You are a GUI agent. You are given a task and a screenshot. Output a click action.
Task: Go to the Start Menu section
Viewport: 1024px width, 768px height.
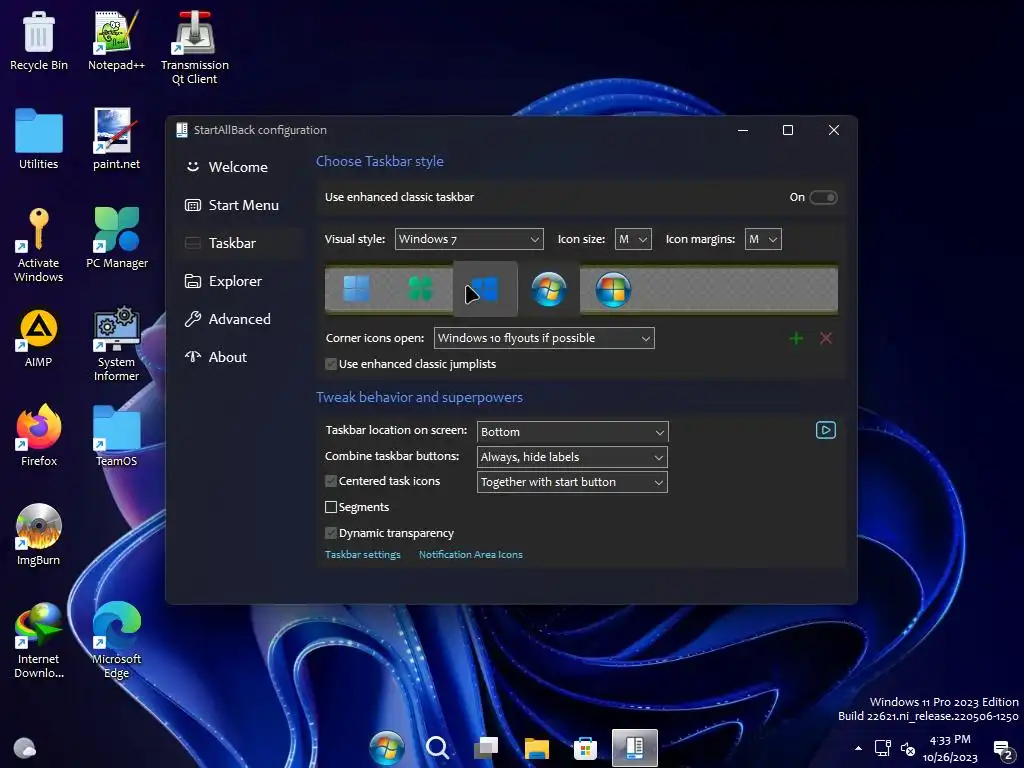click(238, 205)
